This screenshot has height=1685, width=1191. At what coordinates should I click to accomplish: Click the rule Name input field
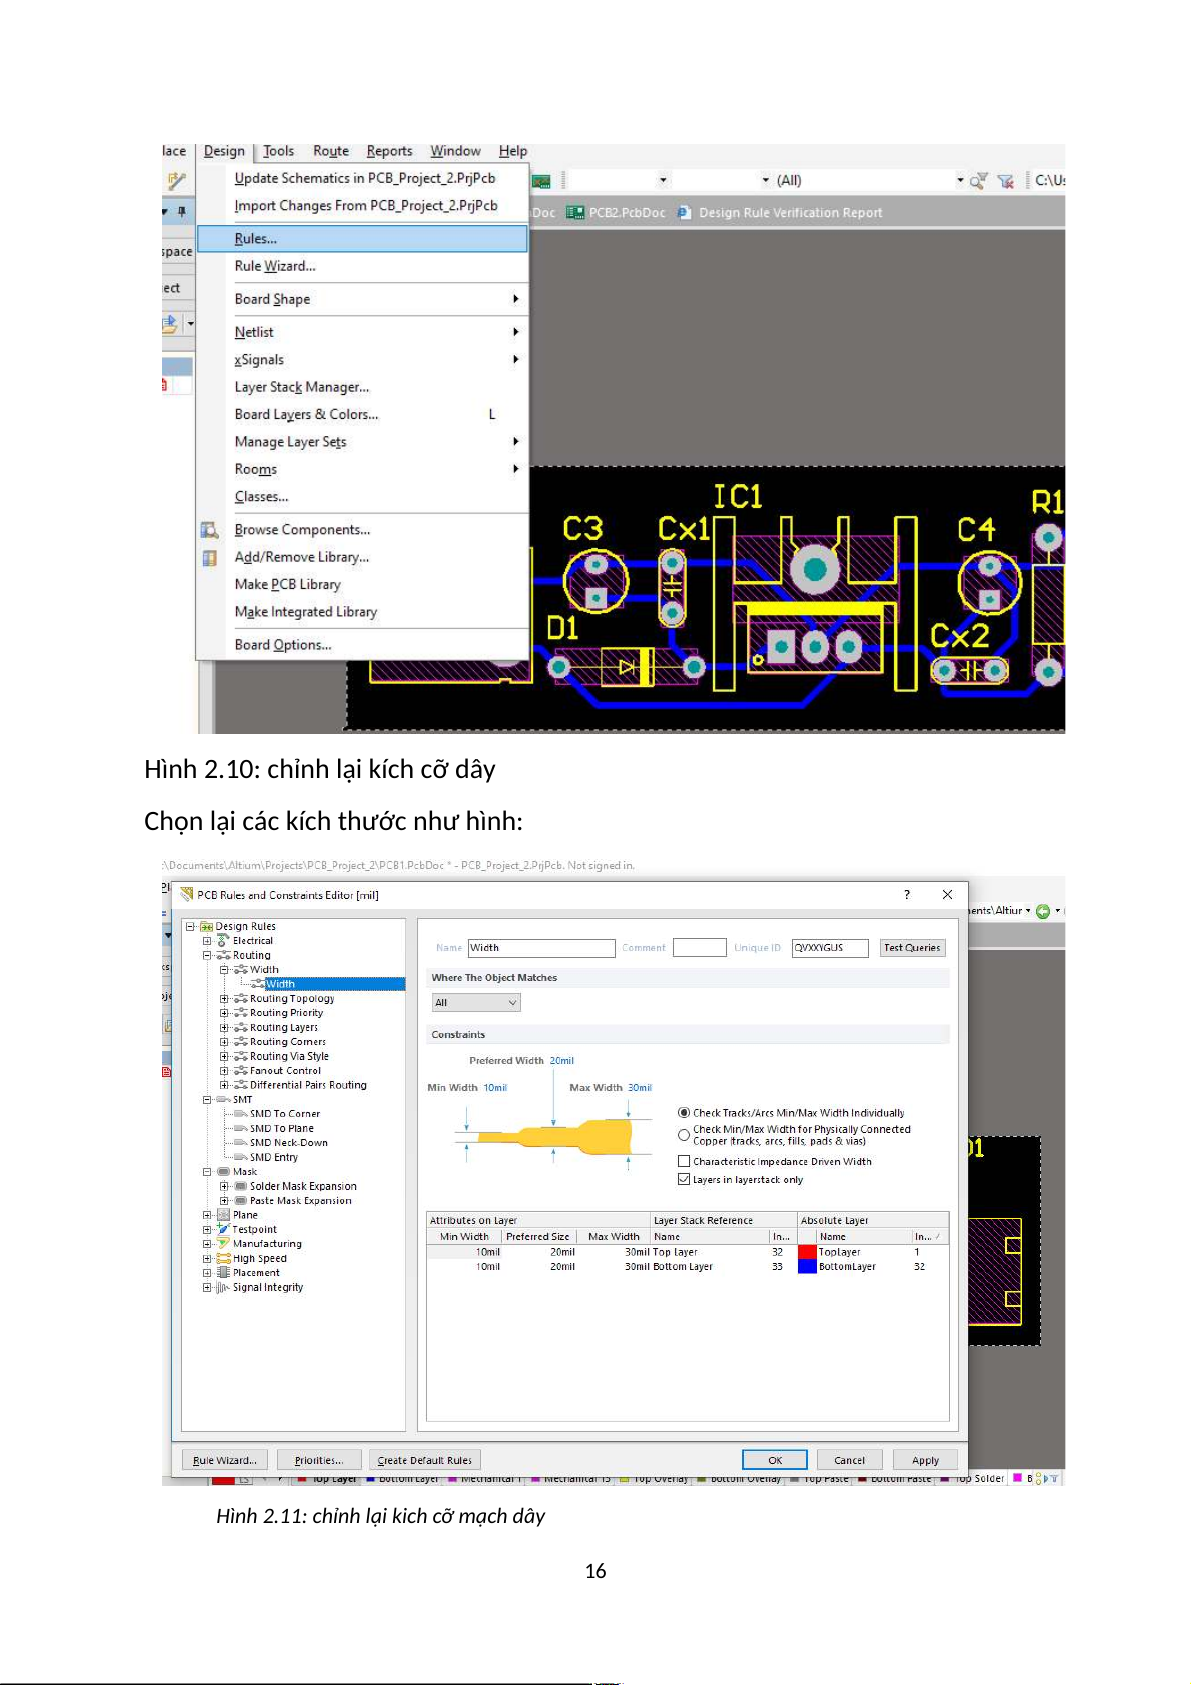tap(541, 948)
